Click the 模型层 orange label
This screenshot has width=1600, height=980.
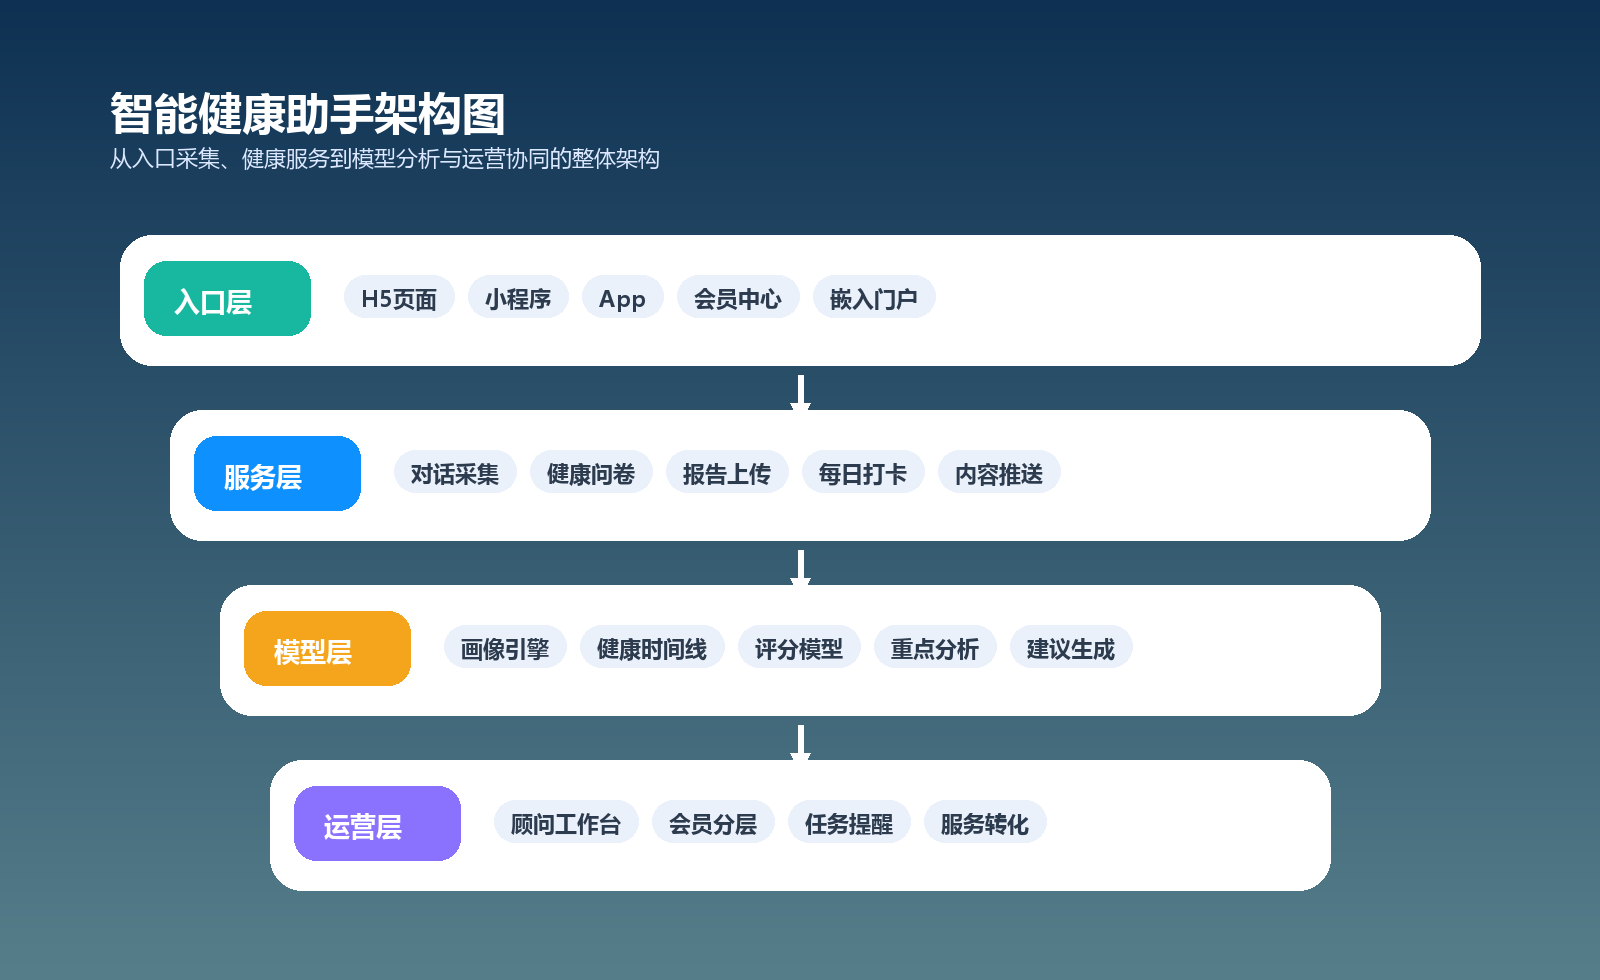(327, 649)
